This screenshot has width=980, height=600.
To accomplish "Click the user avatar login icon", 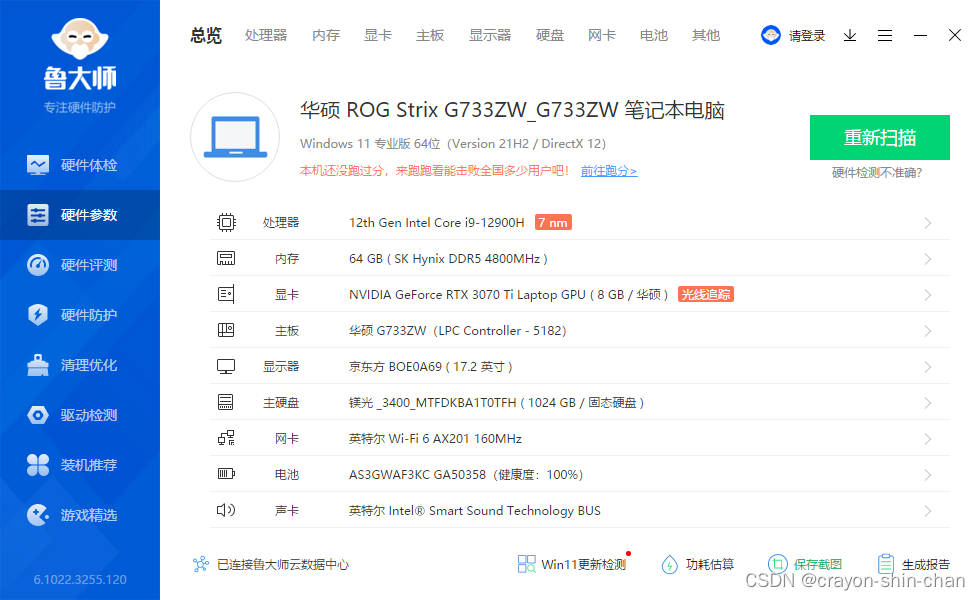I will 771,35.
